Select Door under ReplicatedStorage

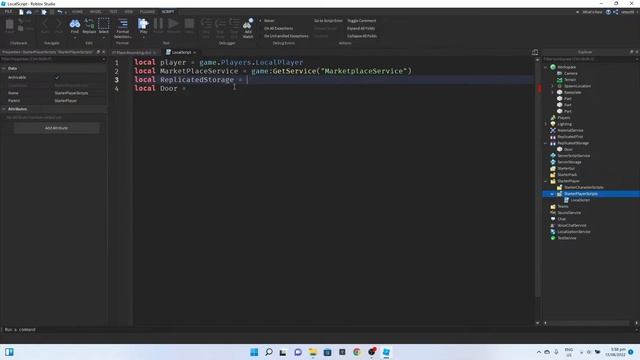click(568, 149)
